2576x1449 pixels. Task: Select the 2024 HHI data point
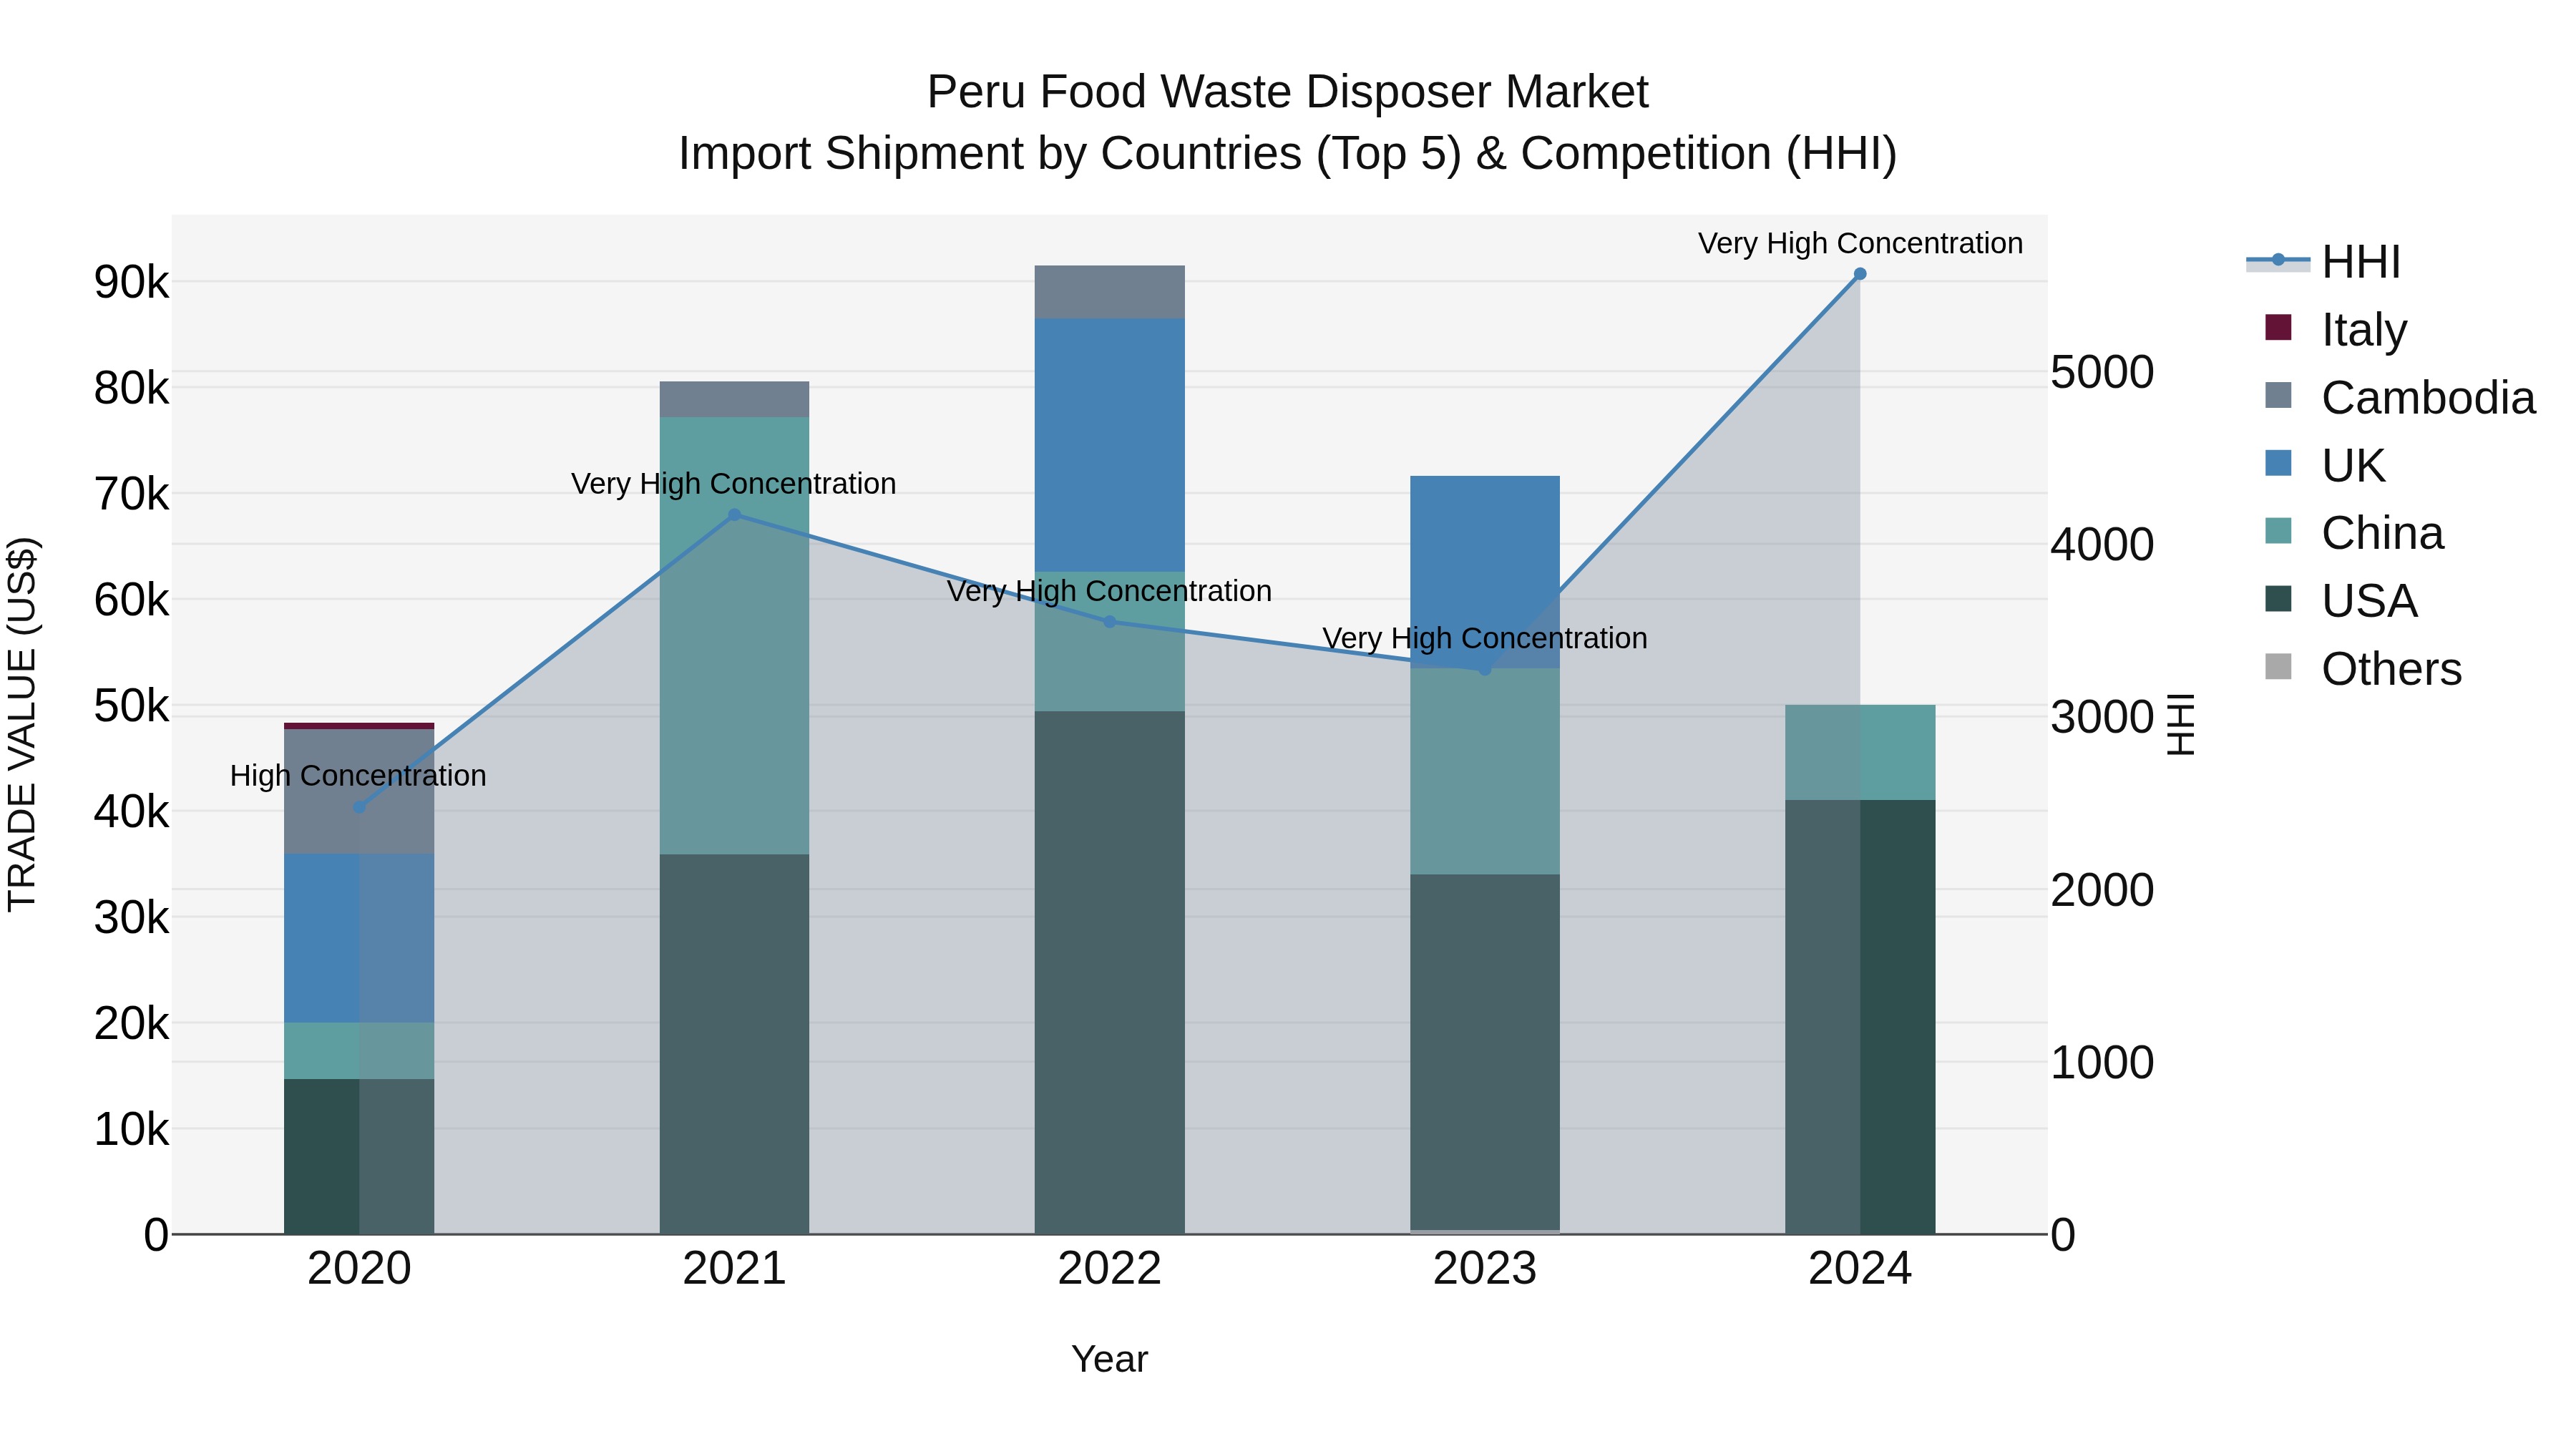pos(1860,274)
